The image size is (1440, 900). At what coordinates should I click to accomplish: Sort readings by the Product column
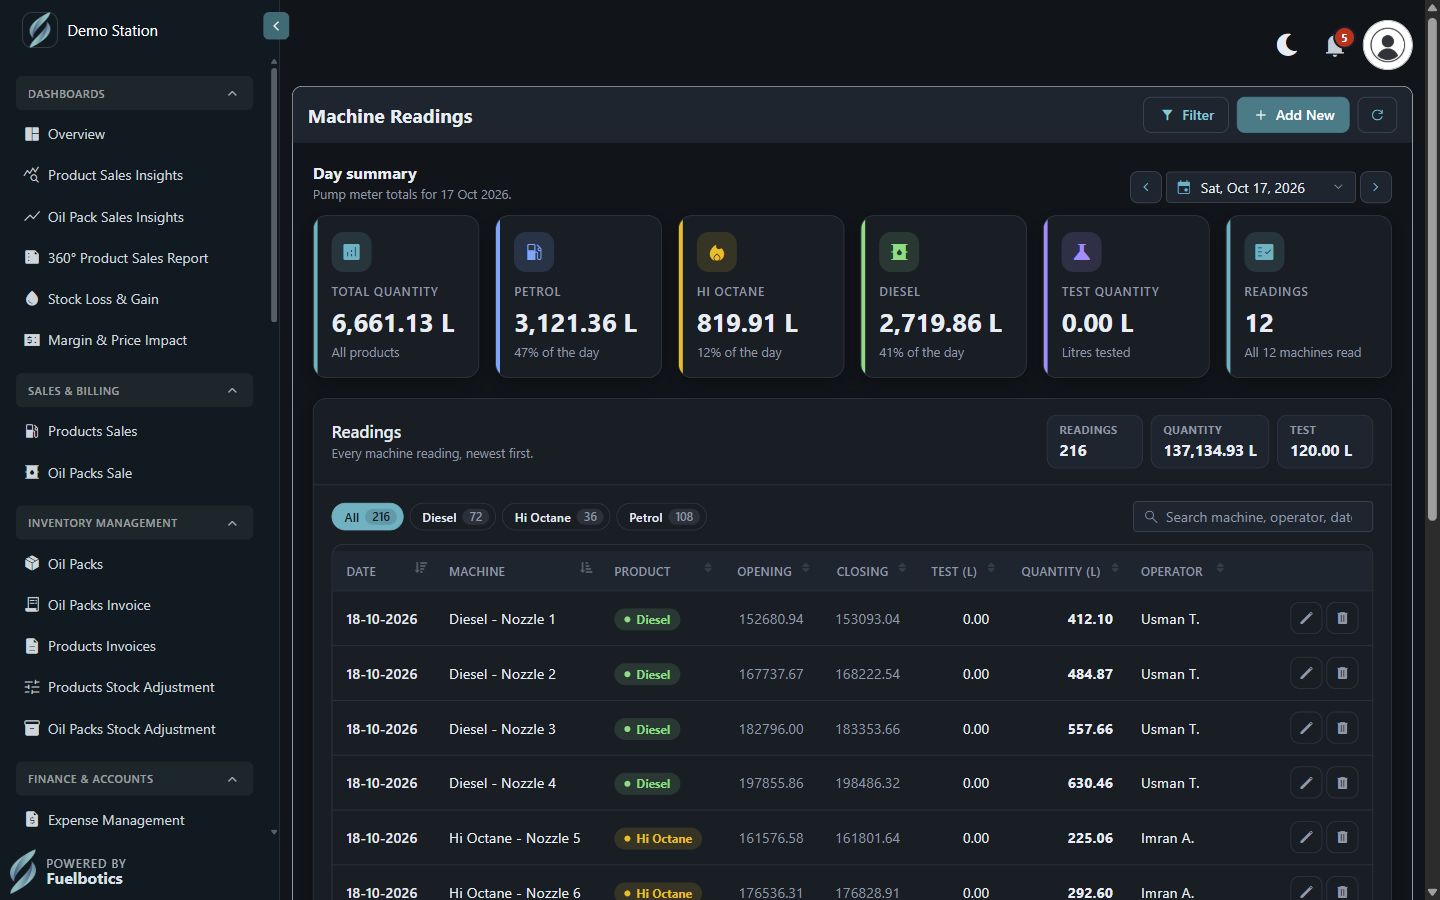708,568
